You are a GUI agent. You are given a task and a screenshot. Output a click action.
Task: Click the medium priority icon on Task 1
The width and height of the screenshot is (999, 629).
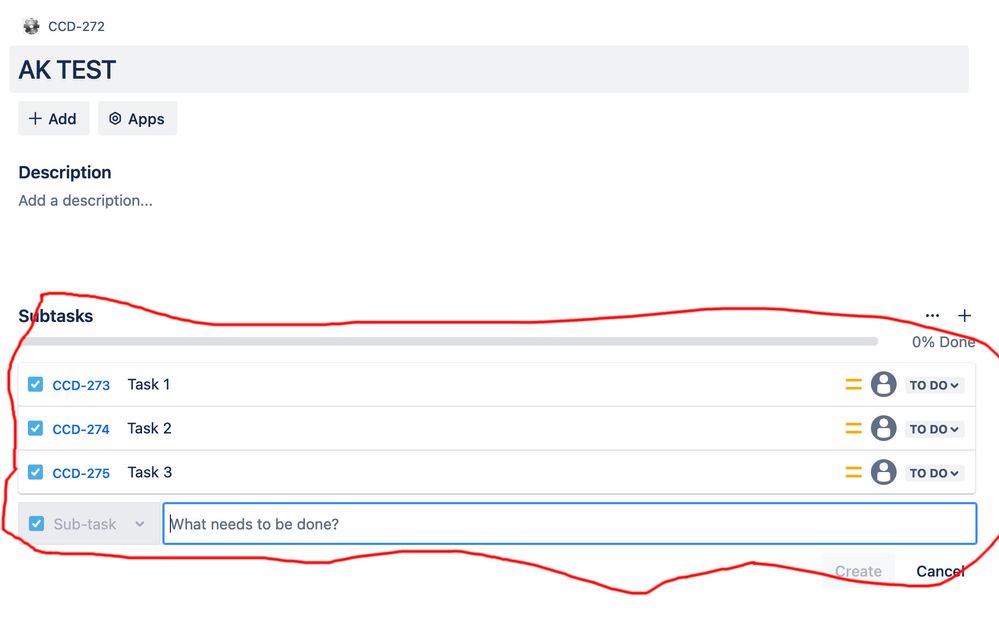(853, 384)
